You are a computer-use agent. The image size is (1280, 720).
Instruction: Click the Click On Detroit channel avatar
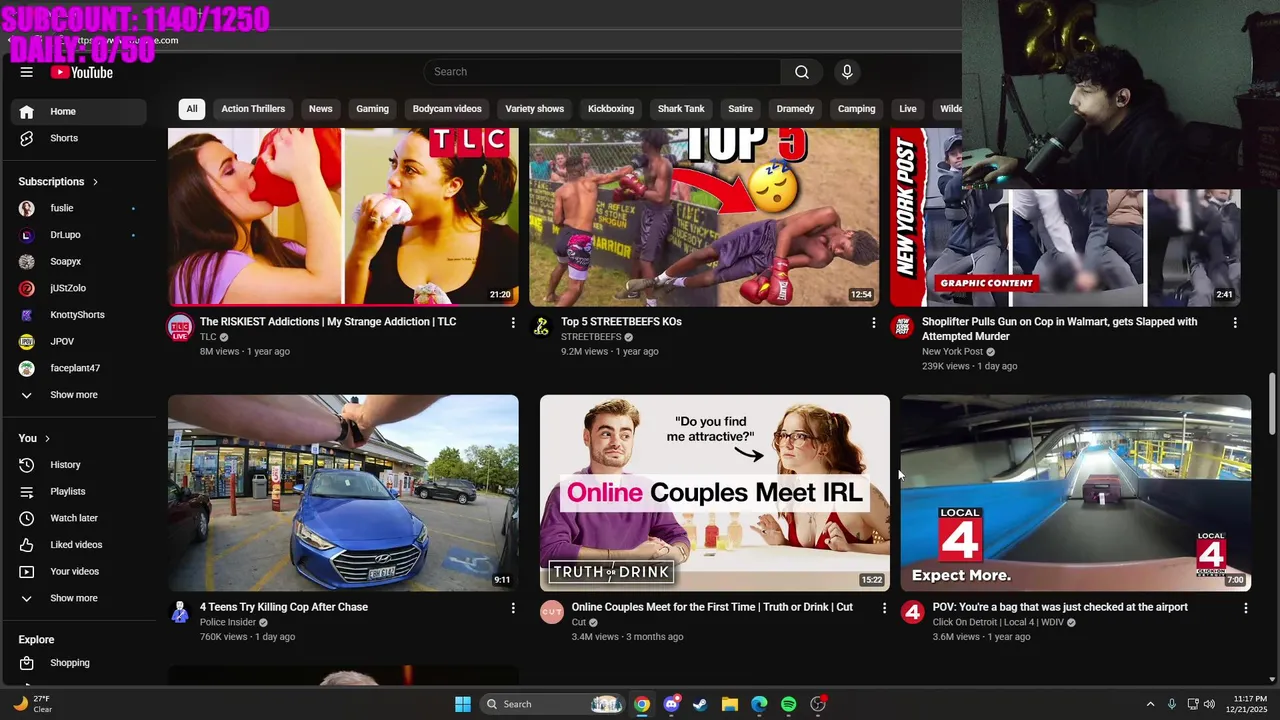pyautogui.click(x=913, y=612)
